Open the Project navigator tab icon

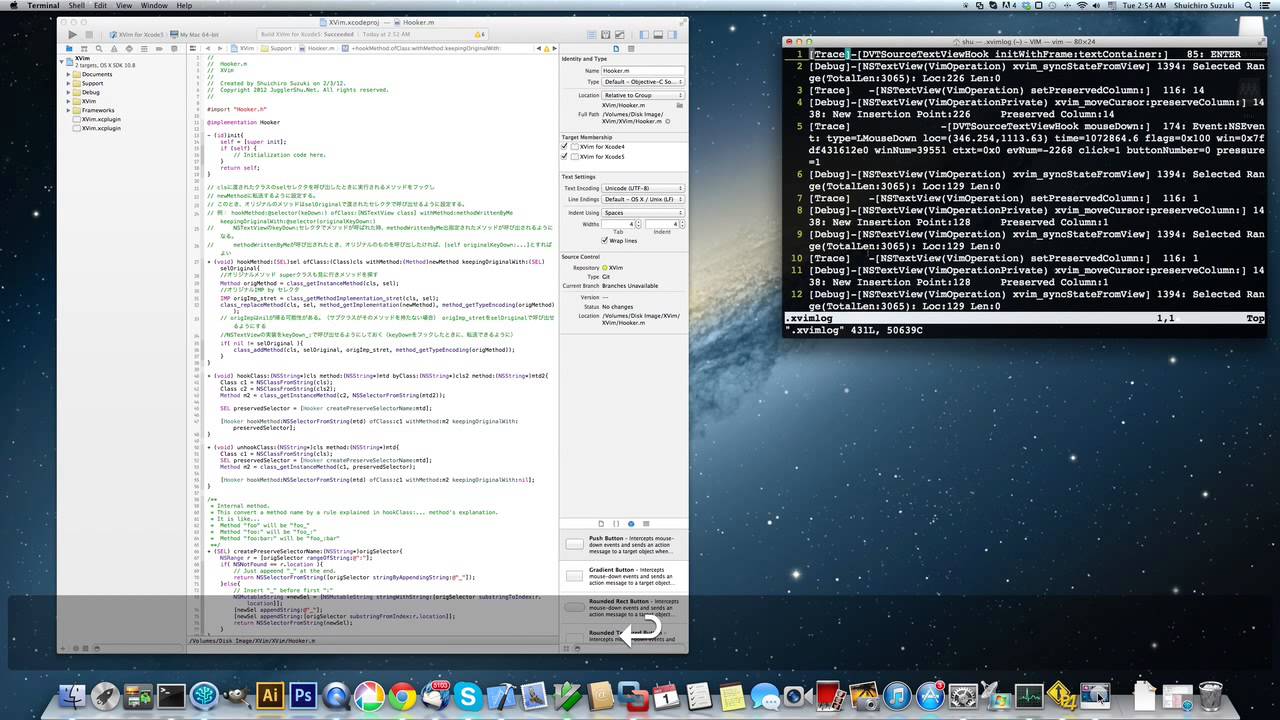[x=69, y=48]
